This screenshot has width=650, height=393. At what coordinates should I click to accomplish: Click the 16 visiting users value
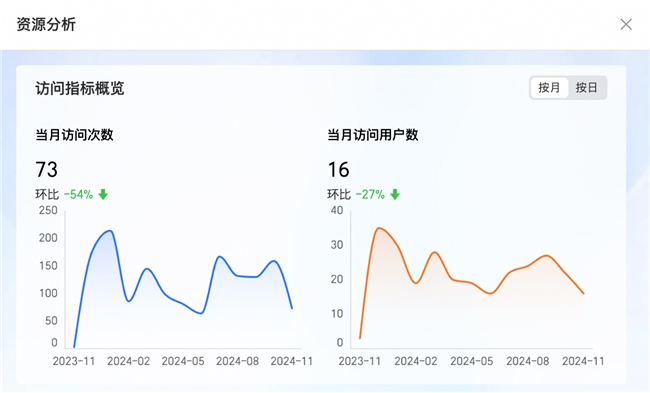coord(338,169)
